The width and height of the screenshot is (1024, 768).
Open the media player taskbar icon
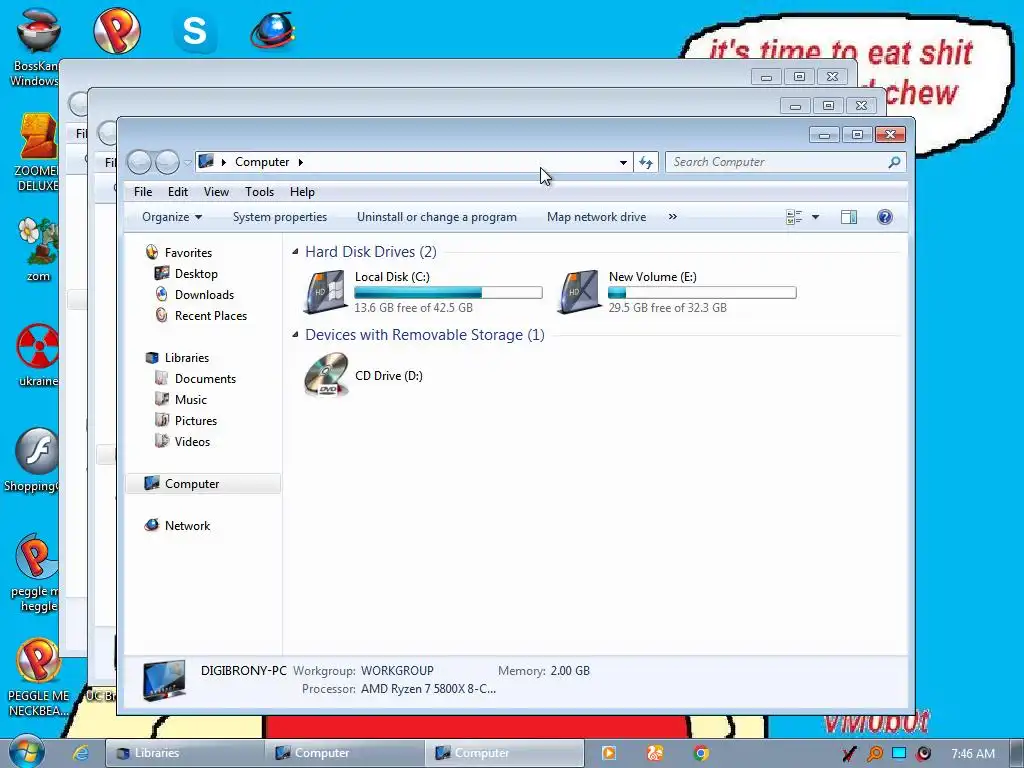(609, 753)
